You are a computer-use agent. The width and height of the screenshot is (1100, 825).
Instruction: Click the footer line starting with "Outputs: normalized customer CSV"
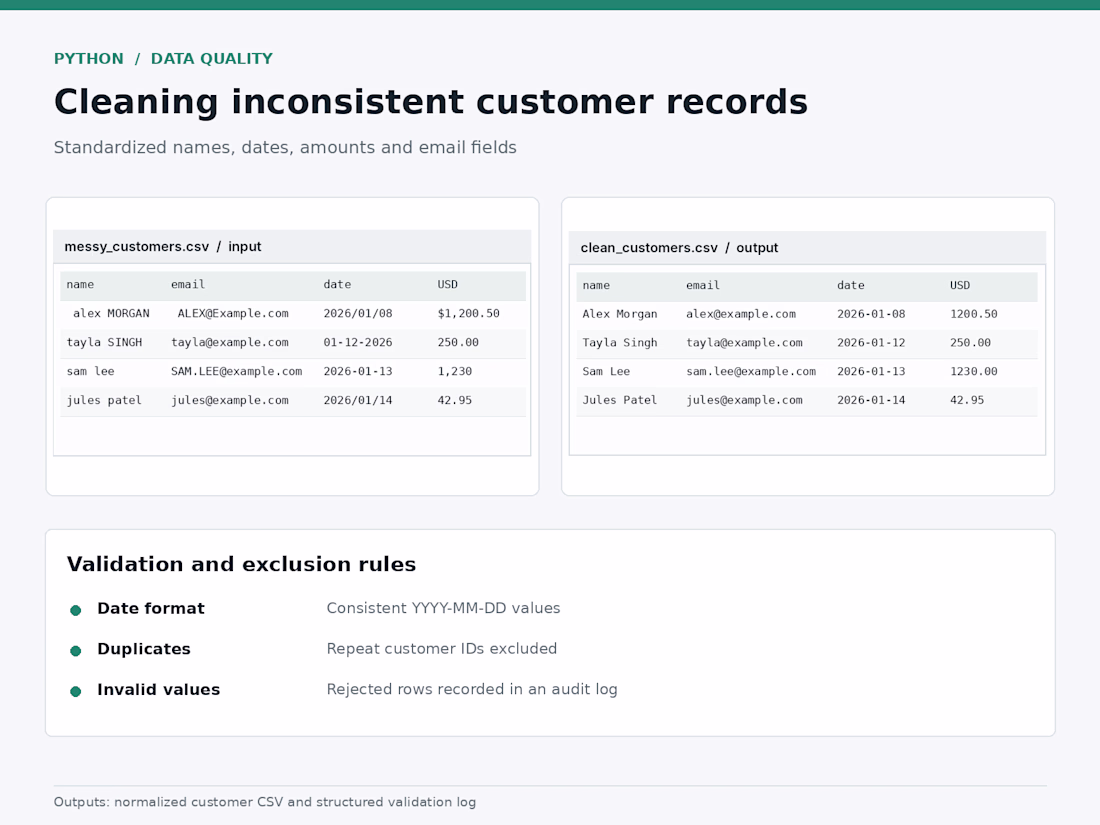[x=264, y=802]
